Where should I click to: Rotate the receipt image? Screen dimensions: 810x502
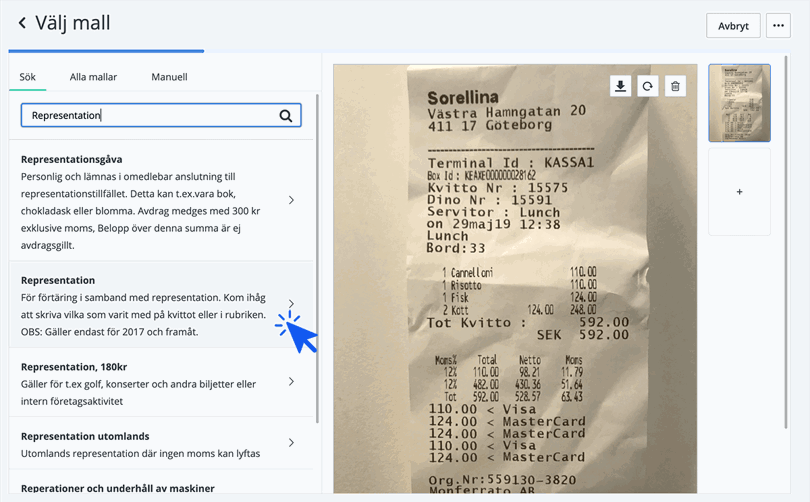coord(648,86)
